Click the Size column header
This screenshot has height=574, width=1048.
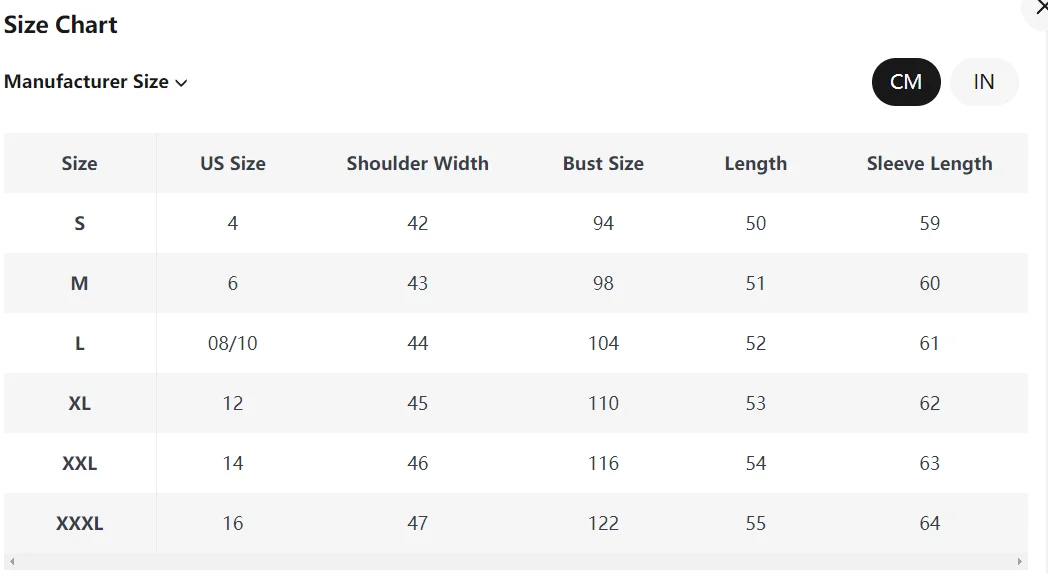coord(79,163)
